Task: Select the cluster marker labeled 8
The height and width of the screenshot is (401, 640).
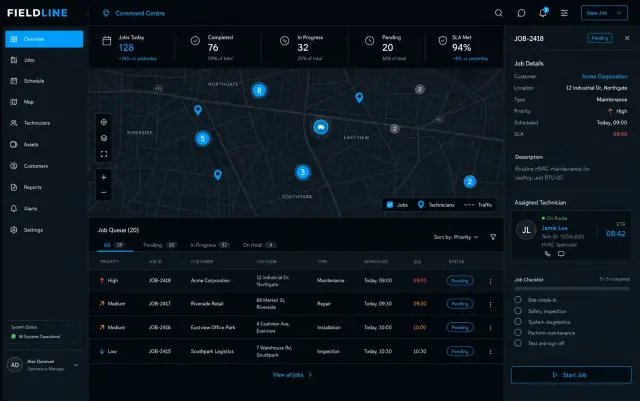Action: pos(259,90)
